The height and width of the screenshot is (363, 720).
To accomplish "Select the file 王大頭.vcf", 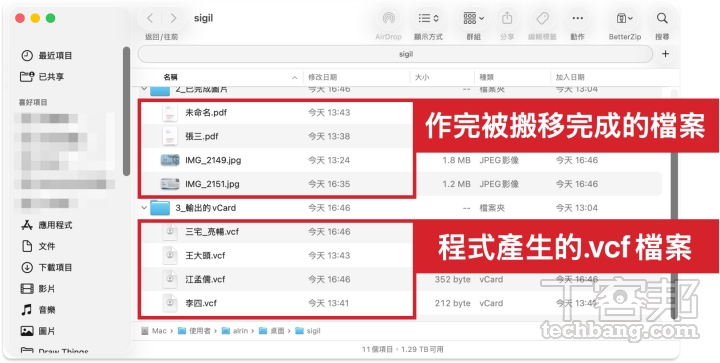I will click(205, 256).
